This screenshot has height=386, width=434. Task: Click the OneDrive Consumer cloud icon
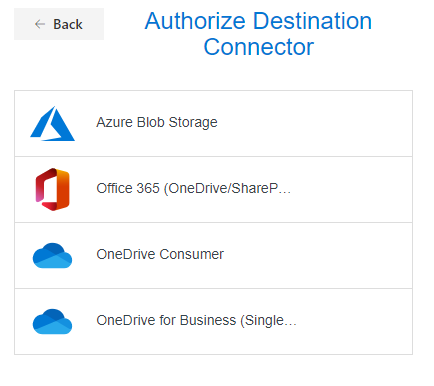click(52, 255)
